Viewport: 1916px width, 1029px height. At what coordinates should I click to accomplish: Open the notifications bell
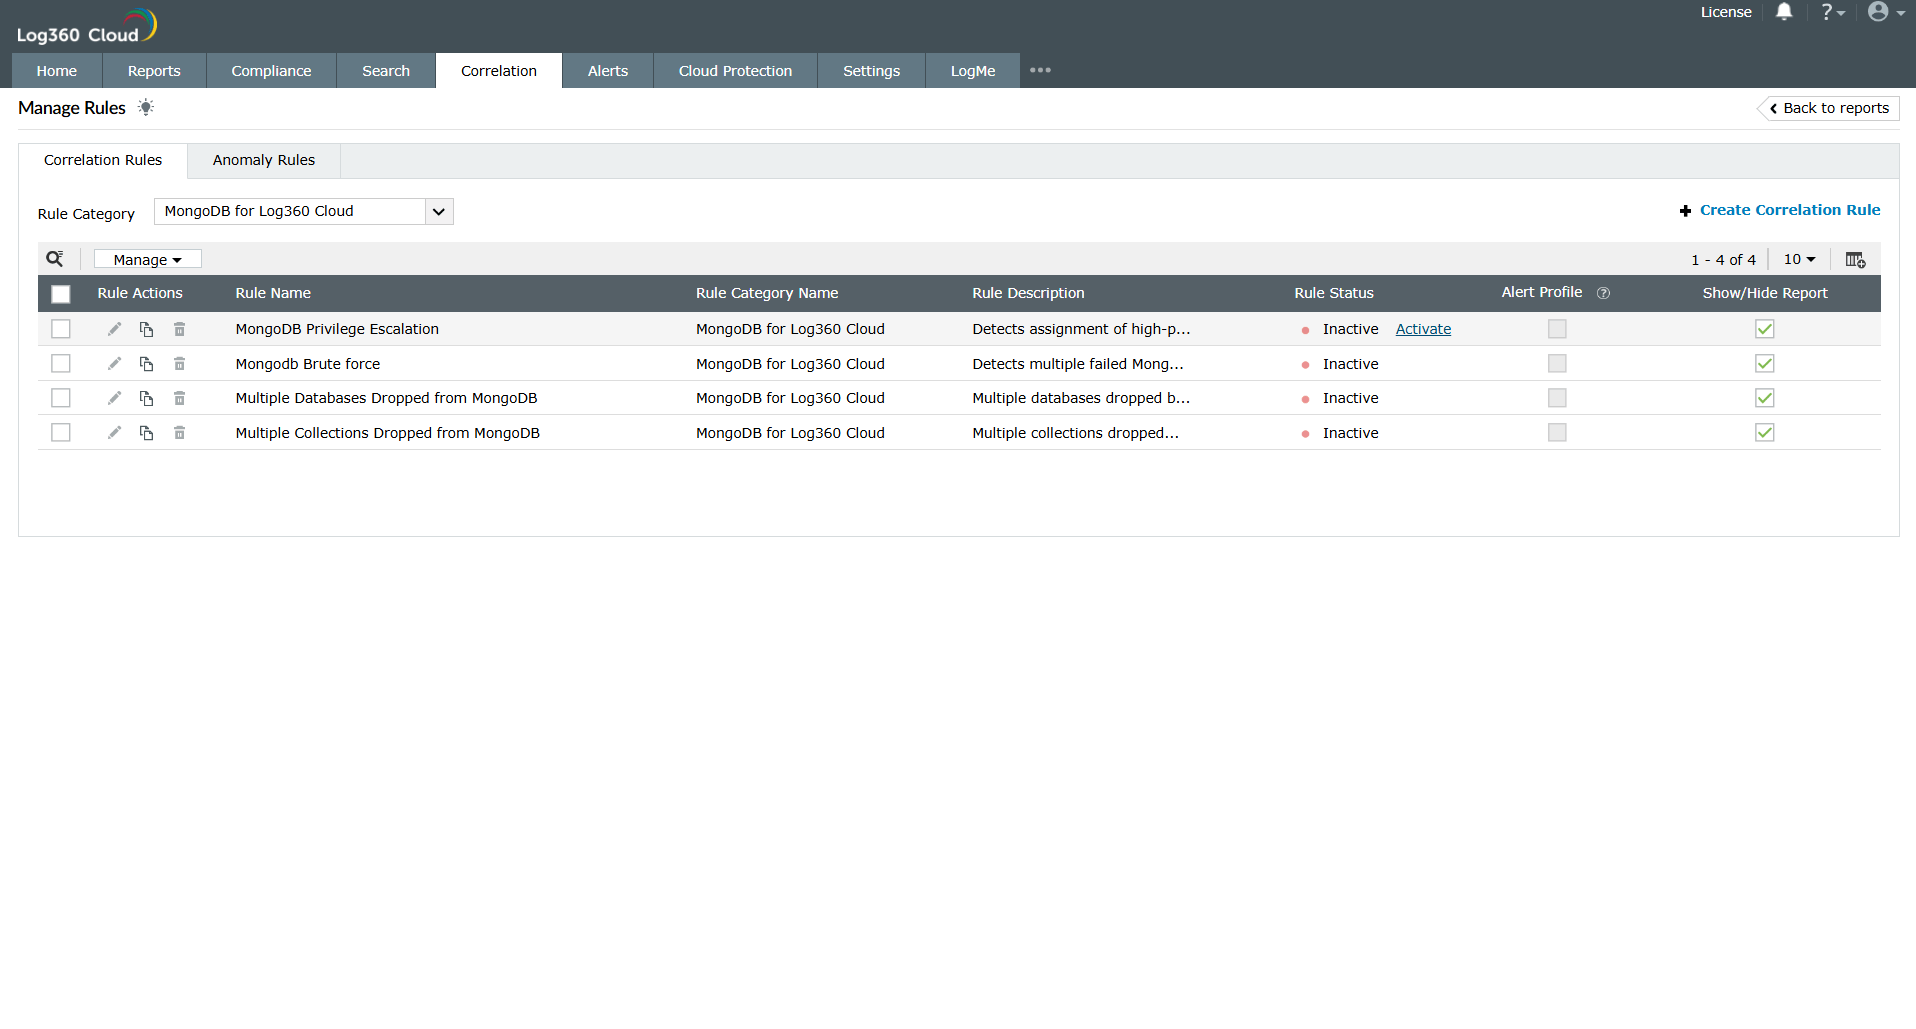point(1784,12)
